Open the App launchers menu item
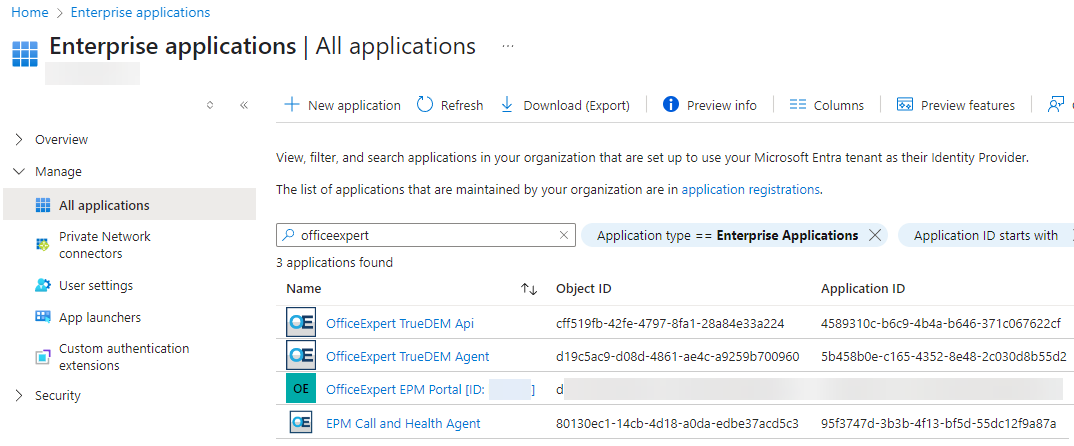 [x=99, y=317]
